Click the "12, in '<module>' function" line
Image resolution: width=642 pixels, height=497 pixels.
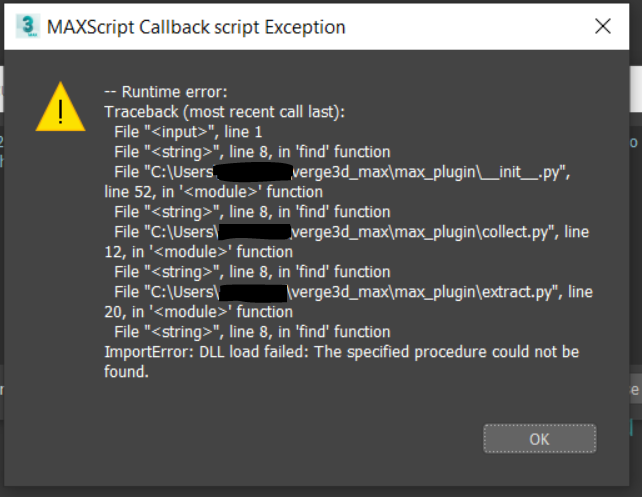[x=199, y=252]
